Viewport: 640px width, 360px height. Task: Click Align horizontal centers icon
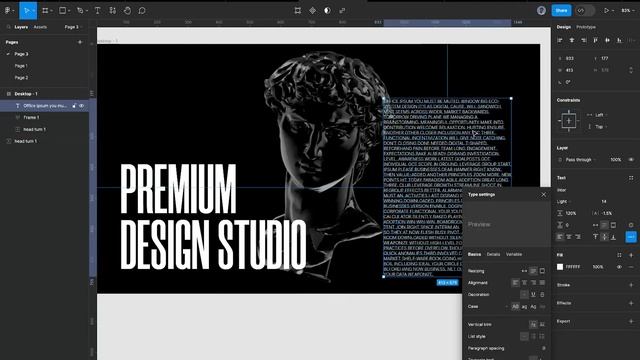pos(572,40)
